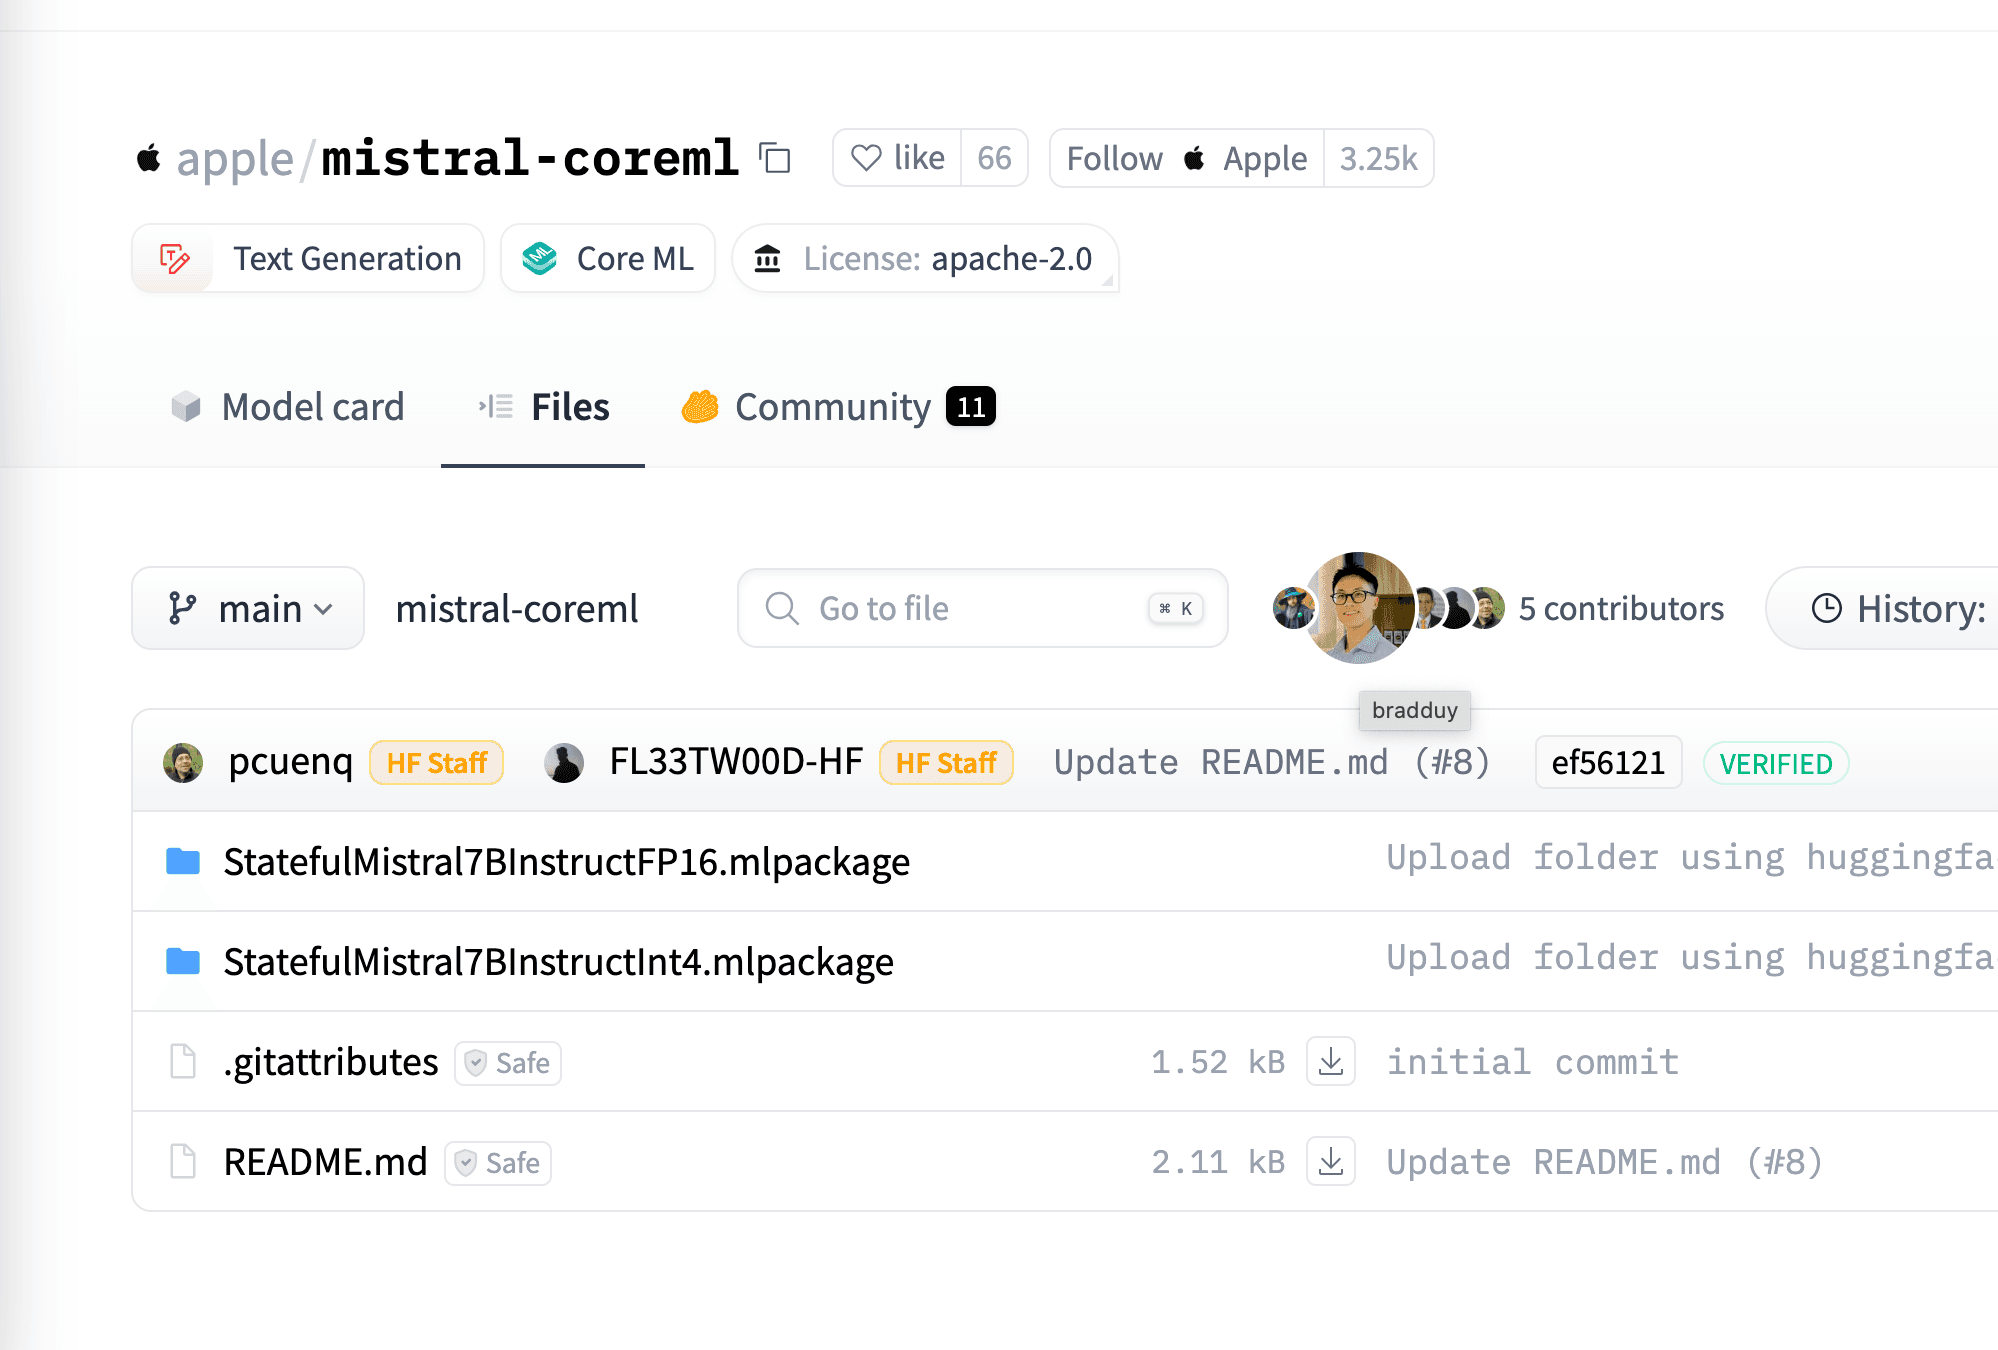The height and width of the screenshot is (1350, 1998).
Task: Open FL33TW00D-HF's user profile link
Action: (x=736, y=762)
